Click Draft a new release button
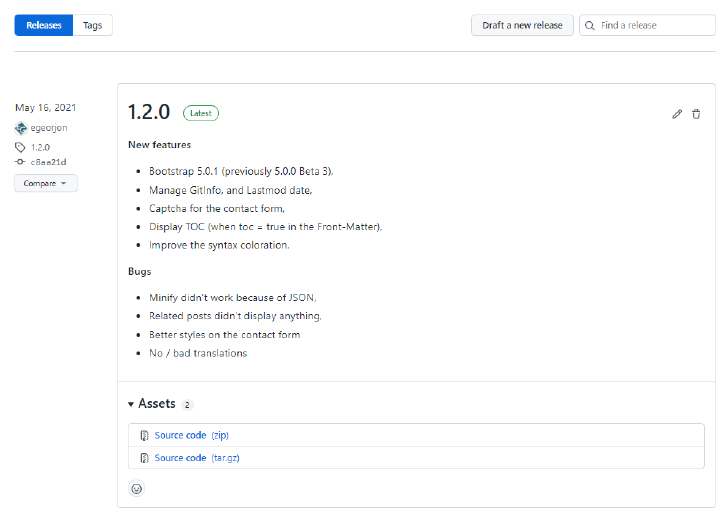 click(x=522, y=25)
